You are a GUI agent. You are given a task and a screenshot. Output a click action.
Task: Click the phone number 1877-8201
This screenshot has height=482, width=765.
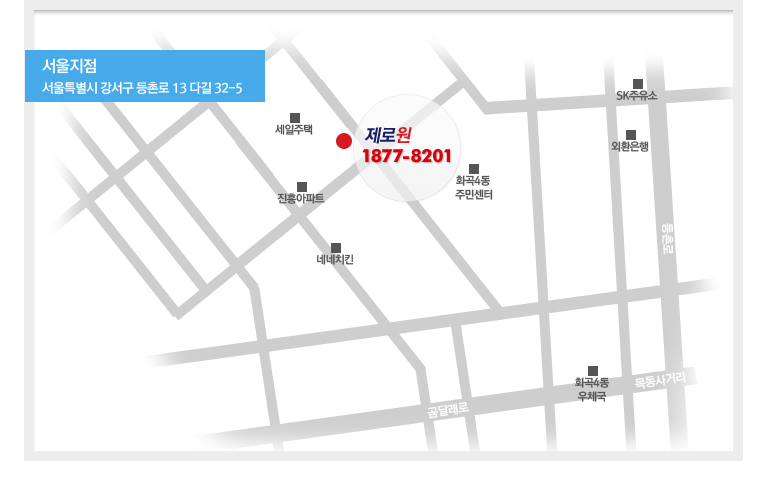pos(407,157)
